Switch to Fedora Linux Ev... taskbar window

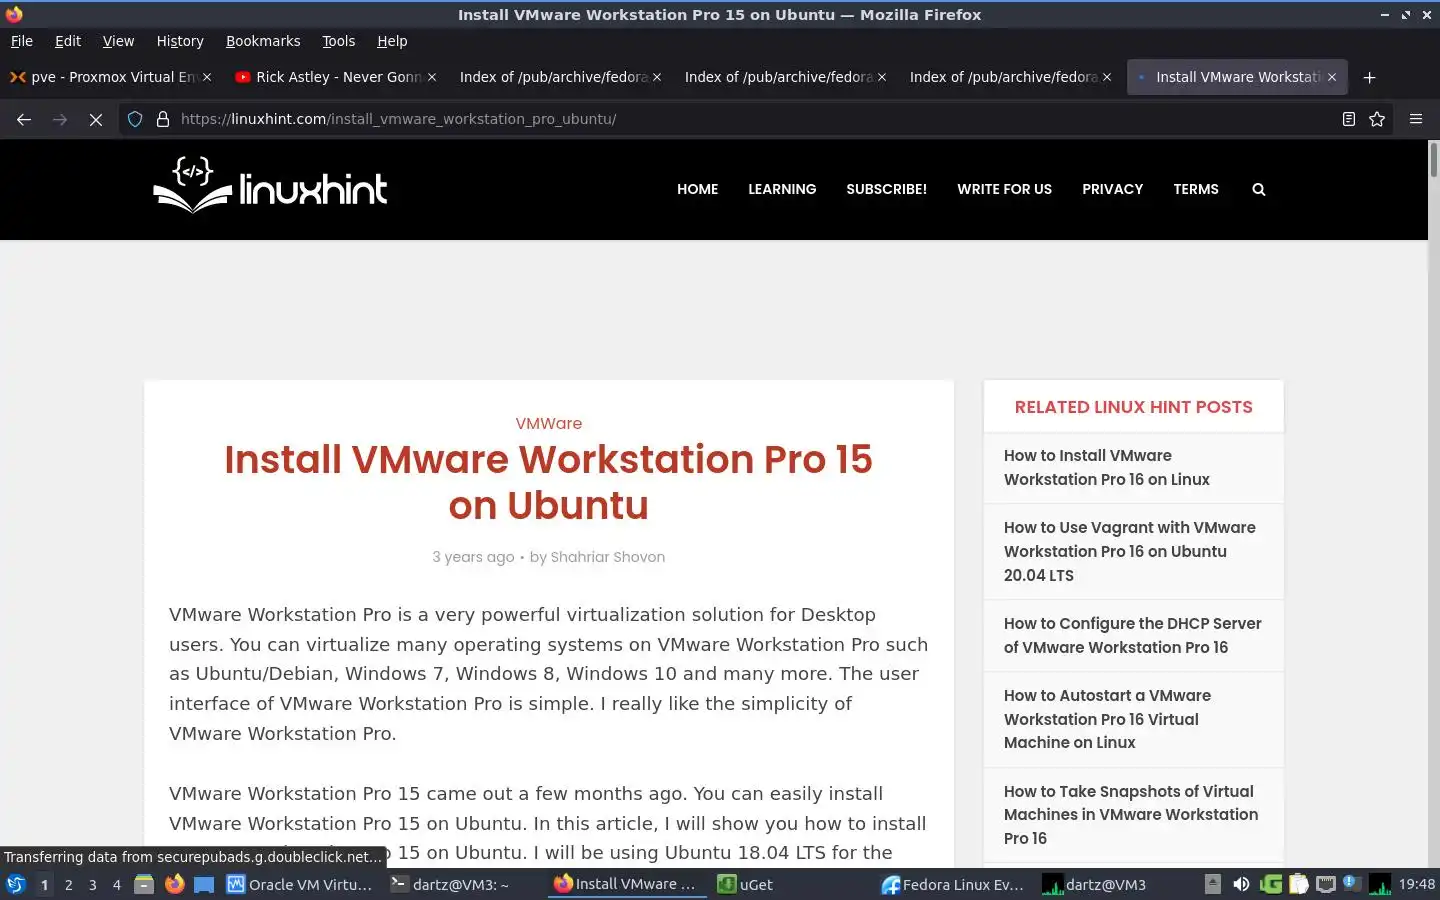point(953,884)
